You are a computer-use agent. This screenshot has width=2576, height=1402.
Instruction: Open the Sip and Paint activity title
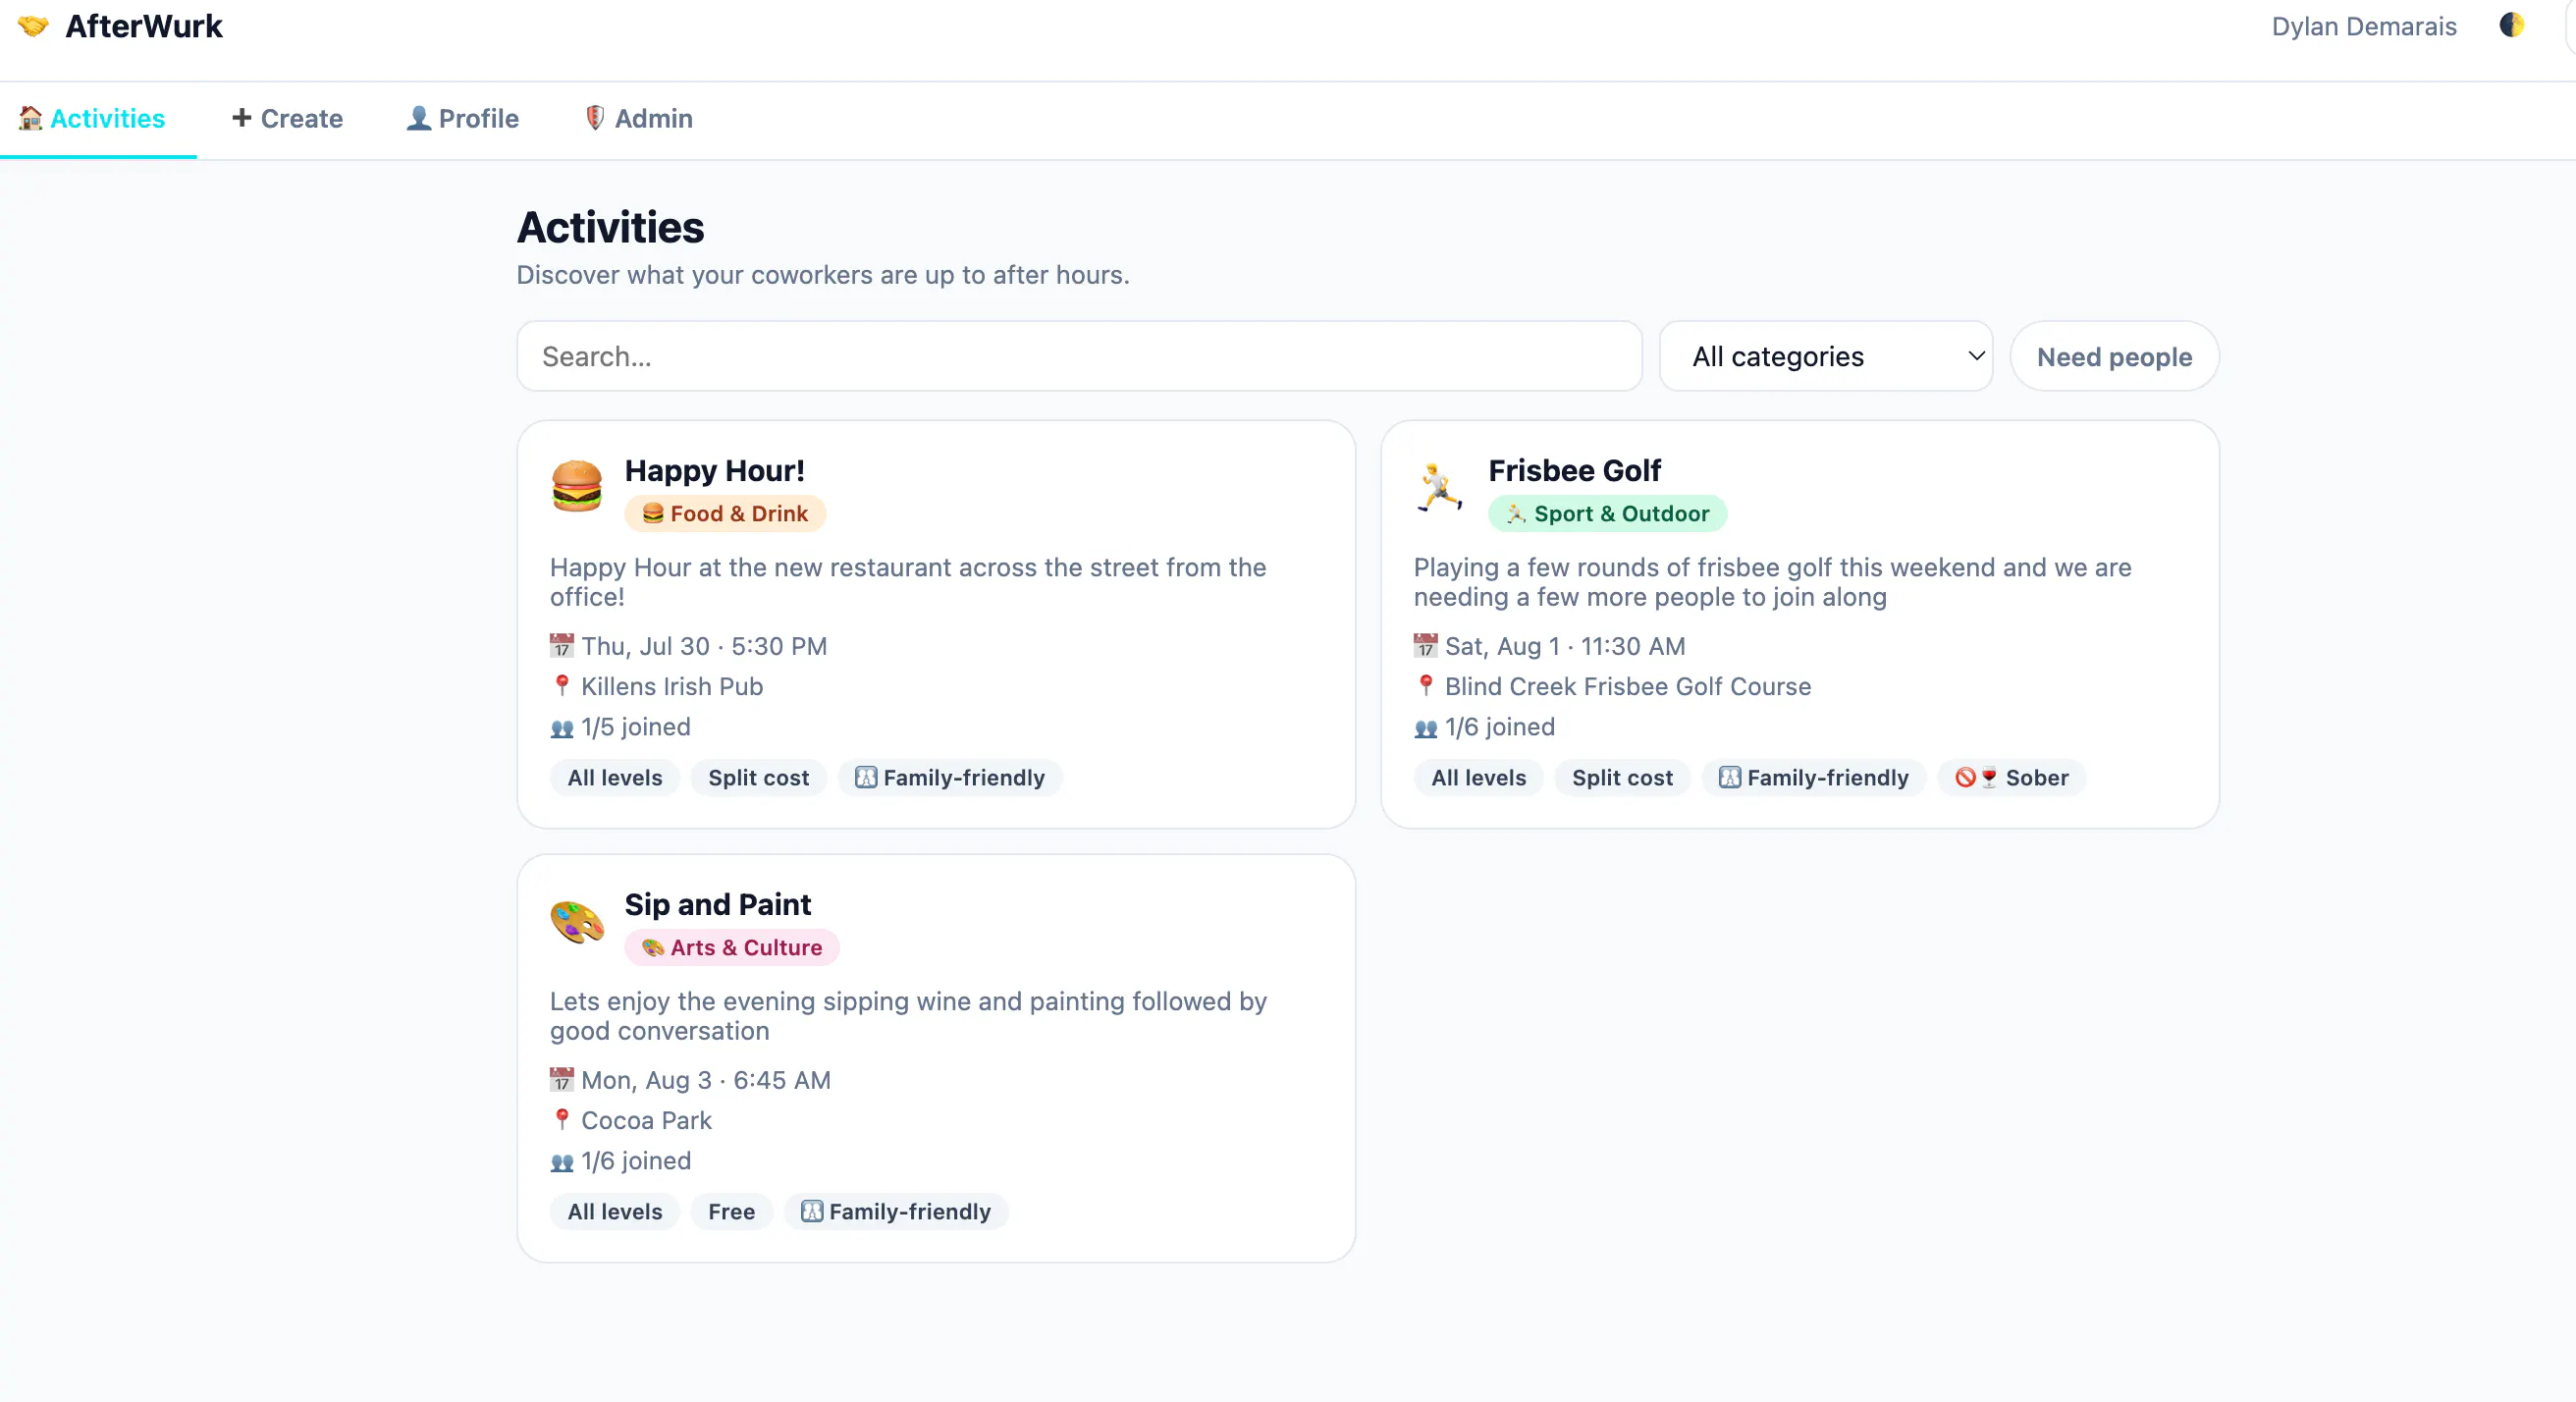(717, 904)
